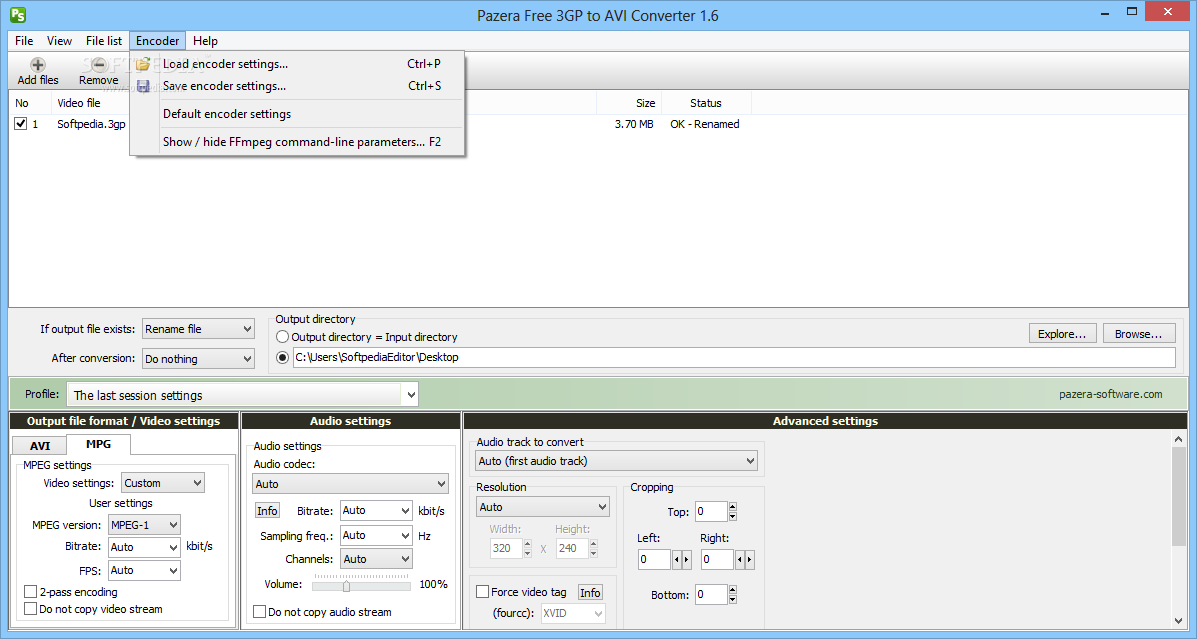Click the Advanced settings vertical scrollbar
The width and height of the screenshot is (1197, 639).
click(1179, 496)
